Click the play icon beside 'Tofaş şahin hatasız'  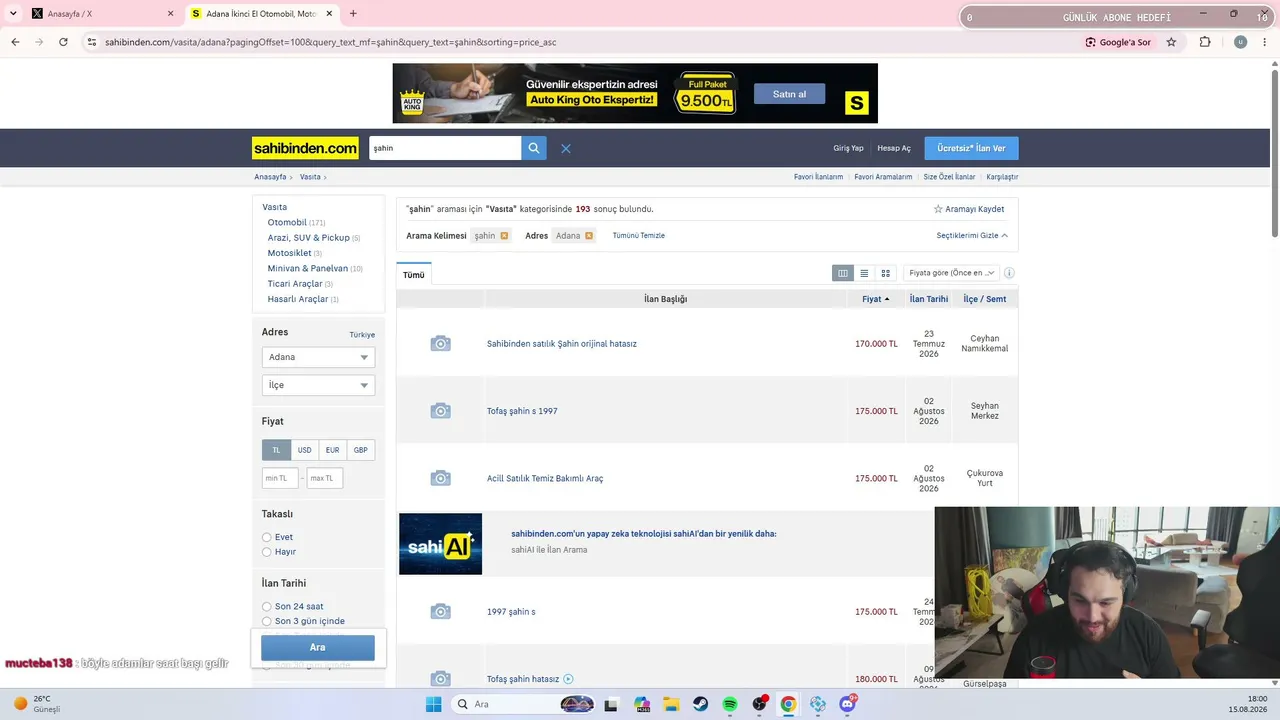tap(568, 679)
